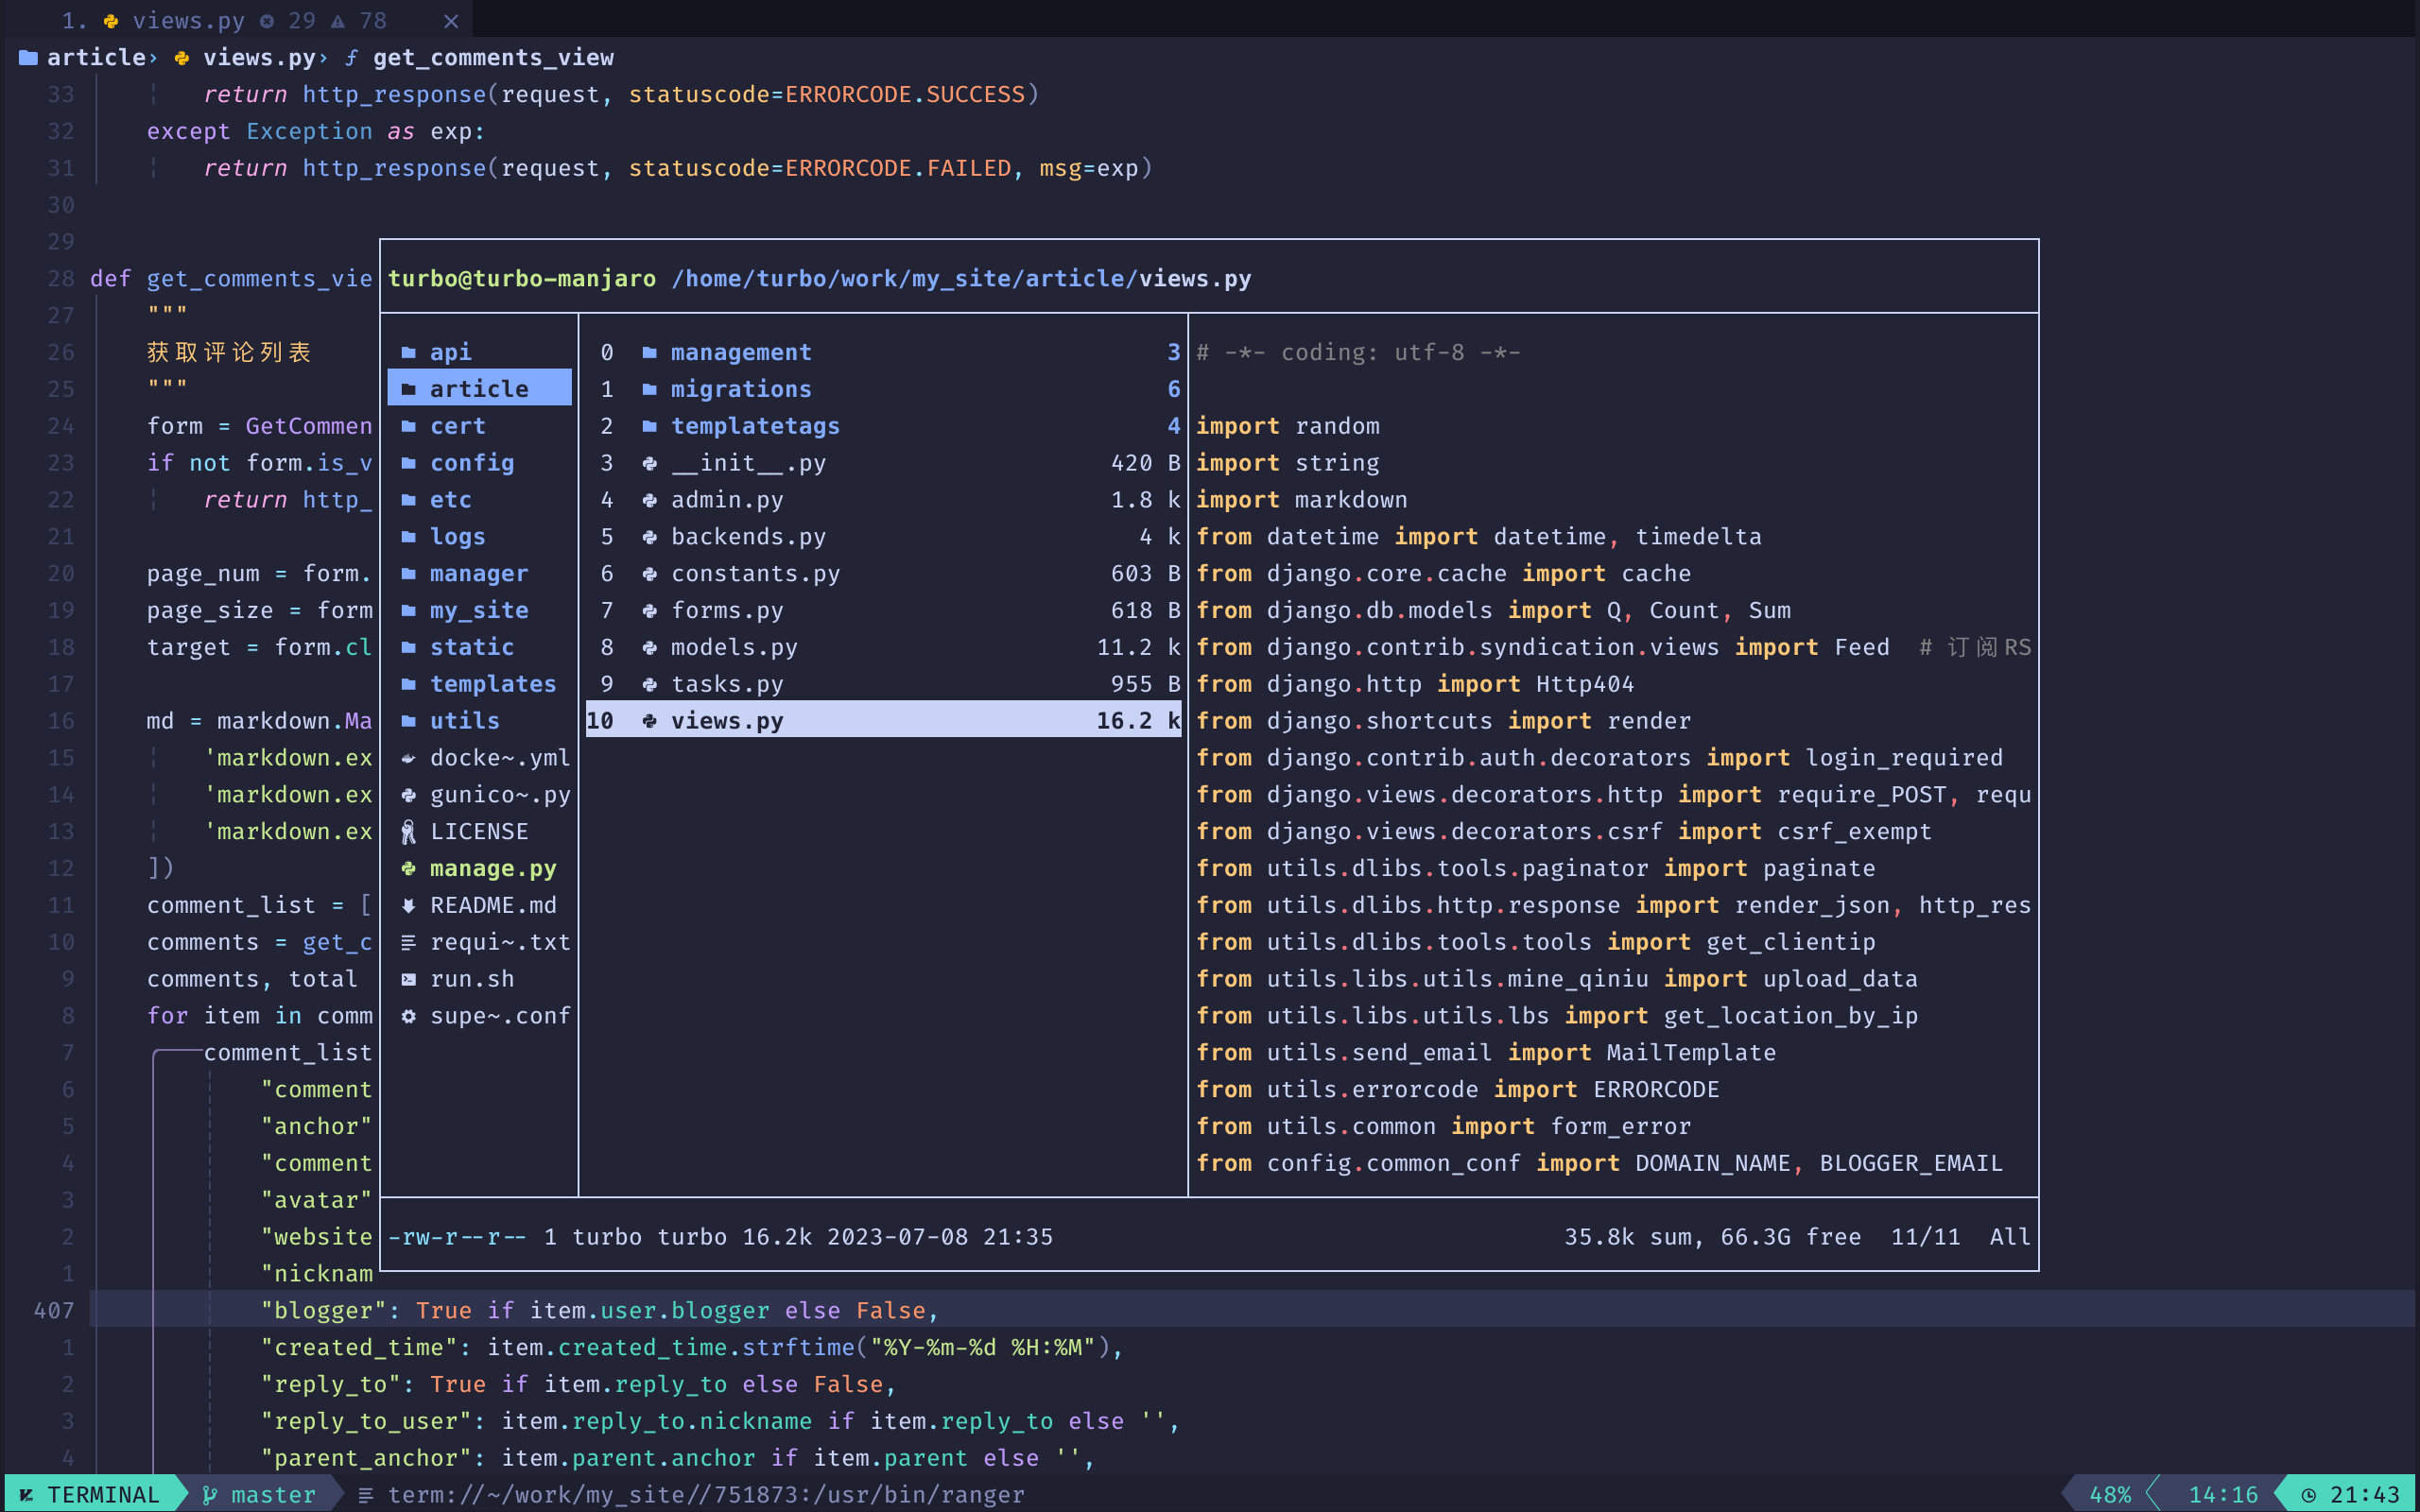Click the docker yml file icon
The image size is (2420, 1512).
(x=408, y=758)
